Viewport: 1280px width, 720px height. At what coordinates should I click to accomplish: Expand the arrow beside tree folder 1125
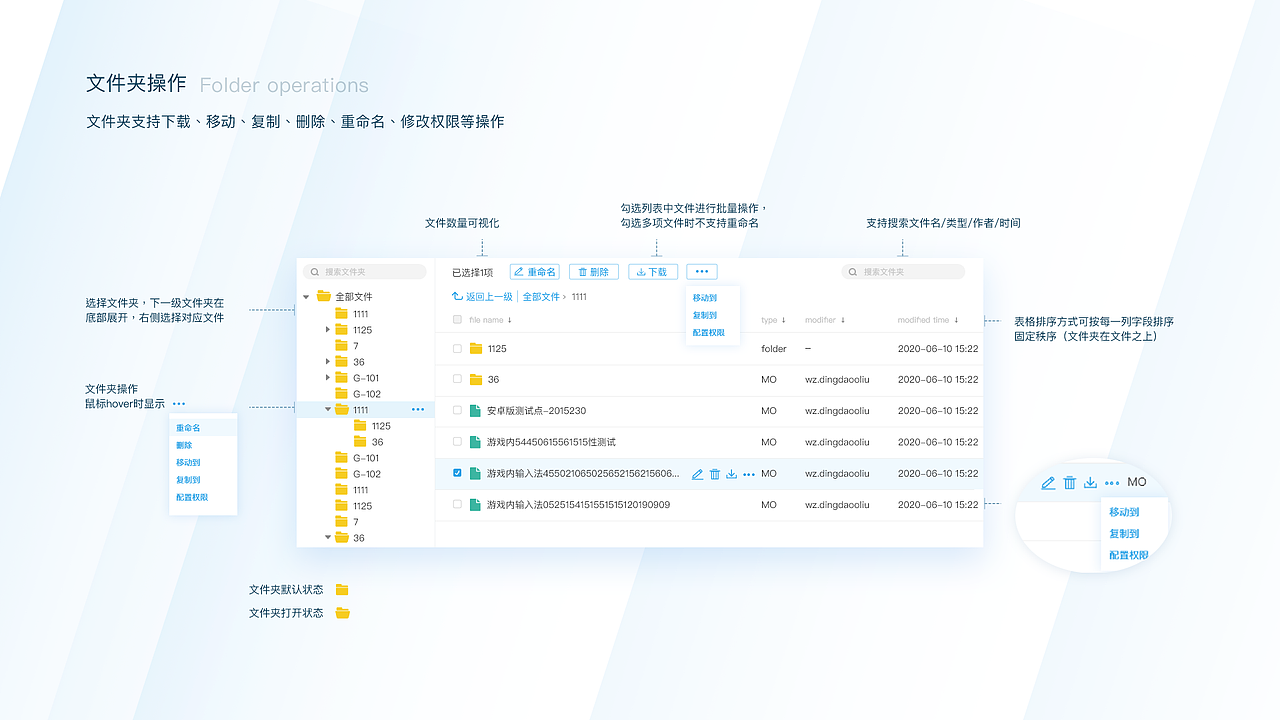point(328,329)
